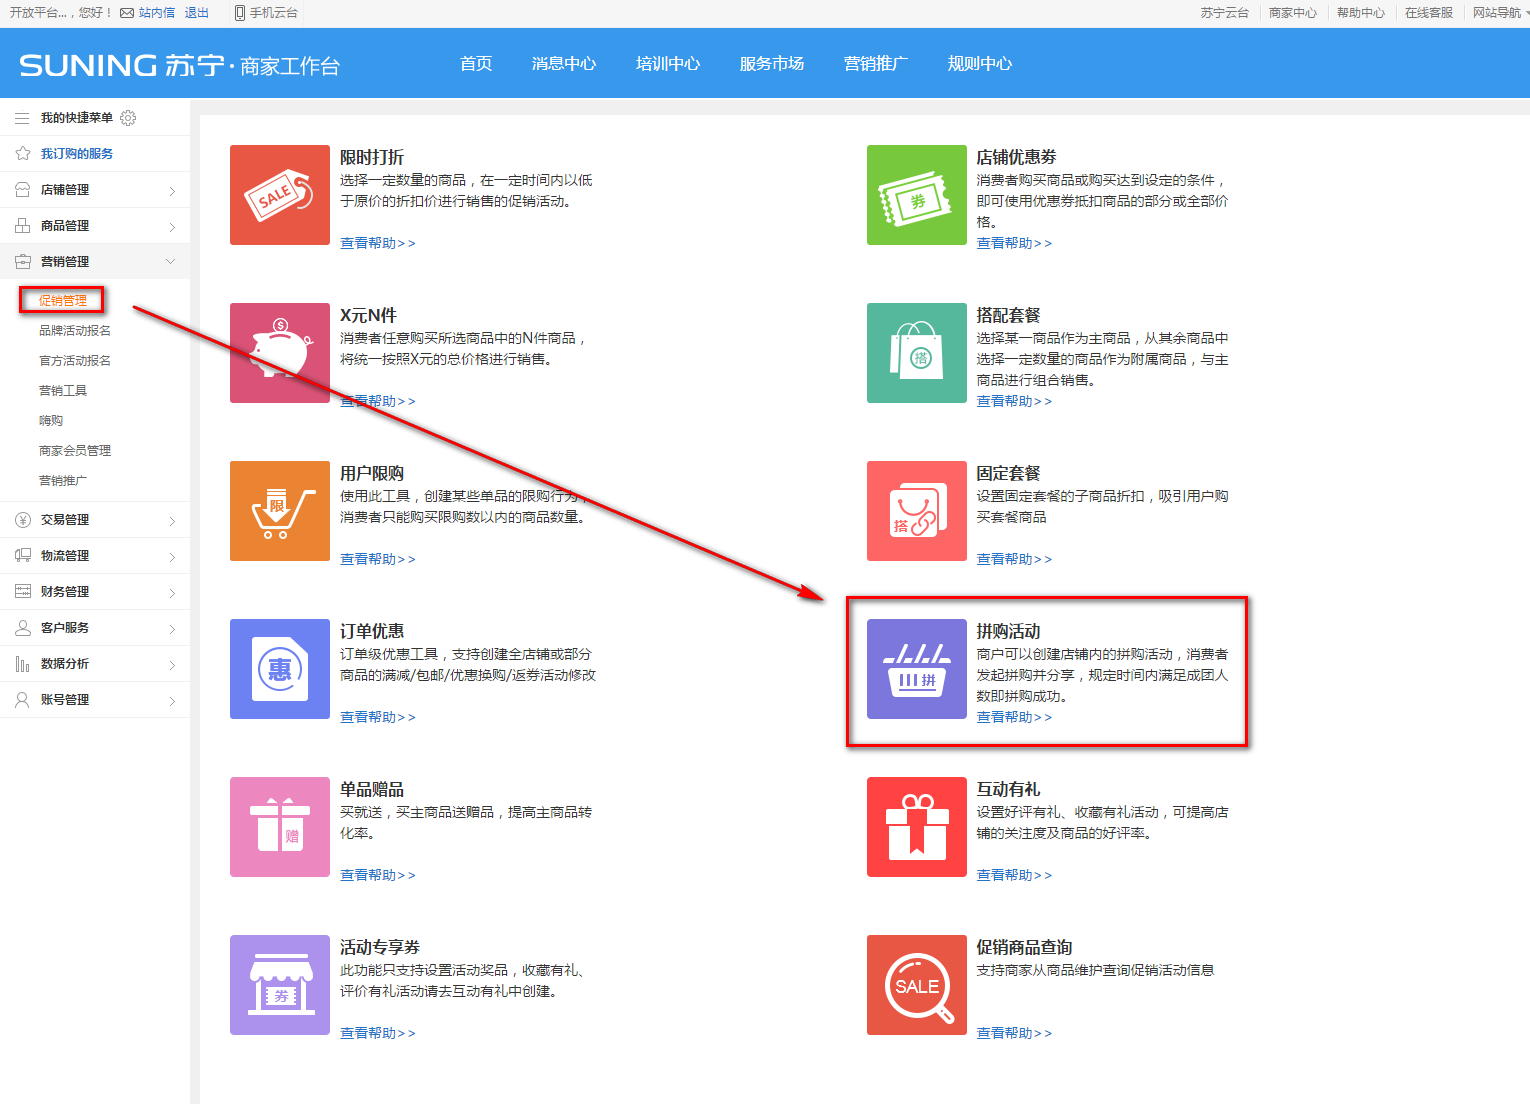Click the 物流管理 truck icon
Viewport: 1530px width, 1104px height.
pyautogui.click(x=22, y=556)
